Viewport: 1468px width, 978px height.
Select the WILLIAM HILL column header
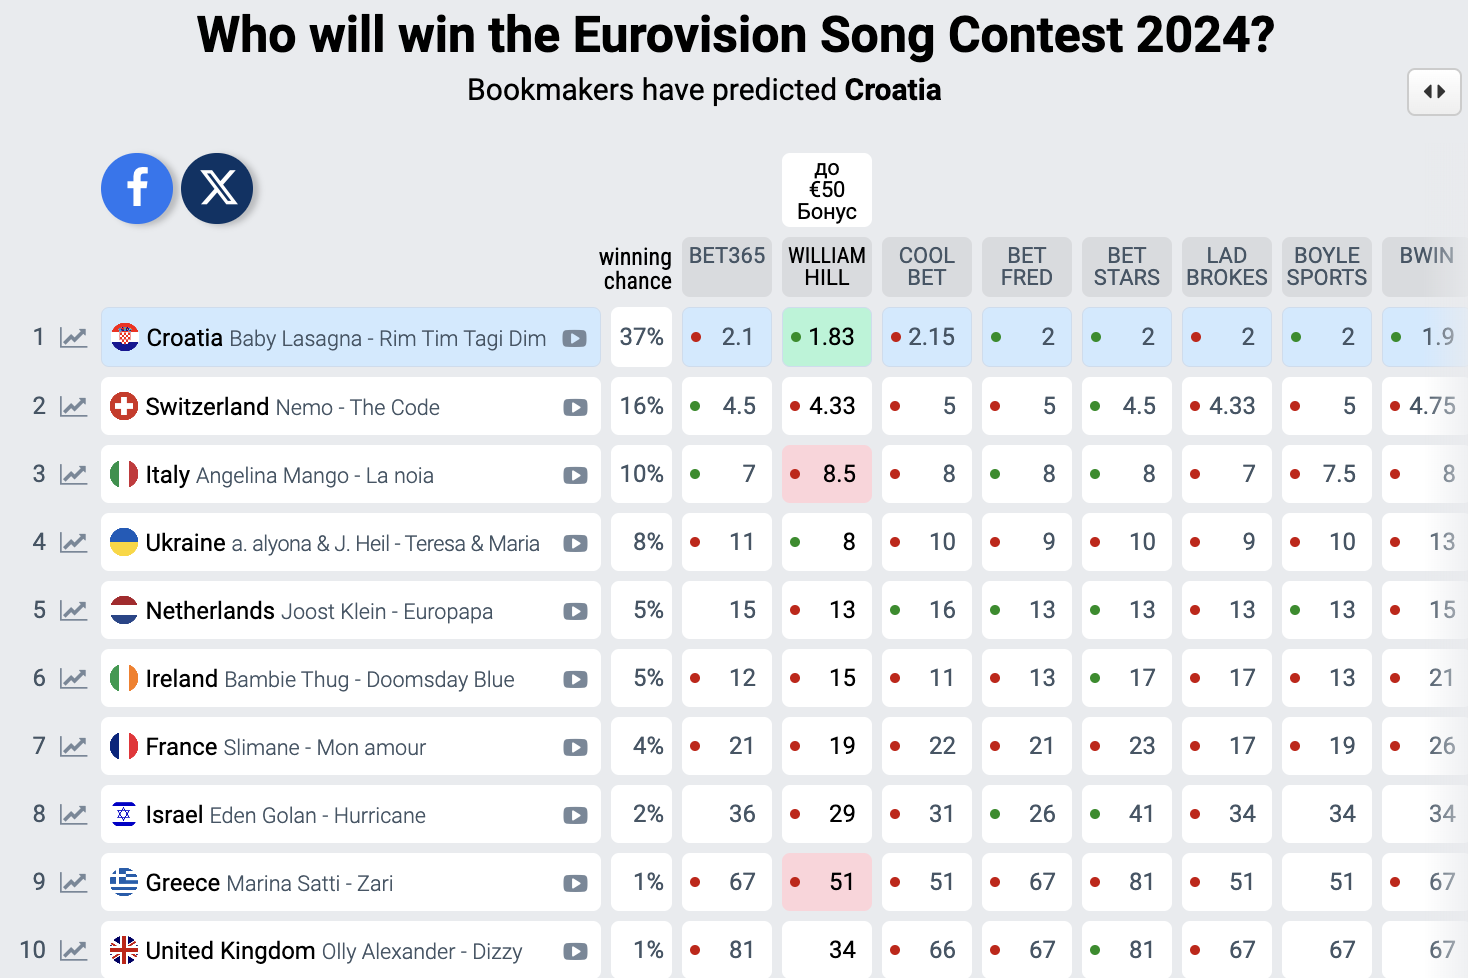click(x=827, y=266)
